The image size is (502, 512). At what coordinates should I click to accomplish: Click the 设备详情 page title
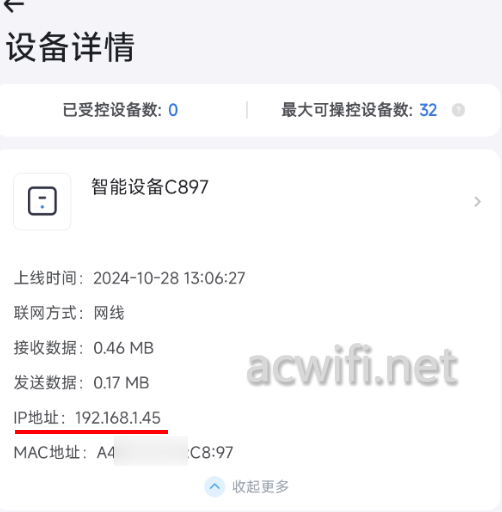click(70, 47)
